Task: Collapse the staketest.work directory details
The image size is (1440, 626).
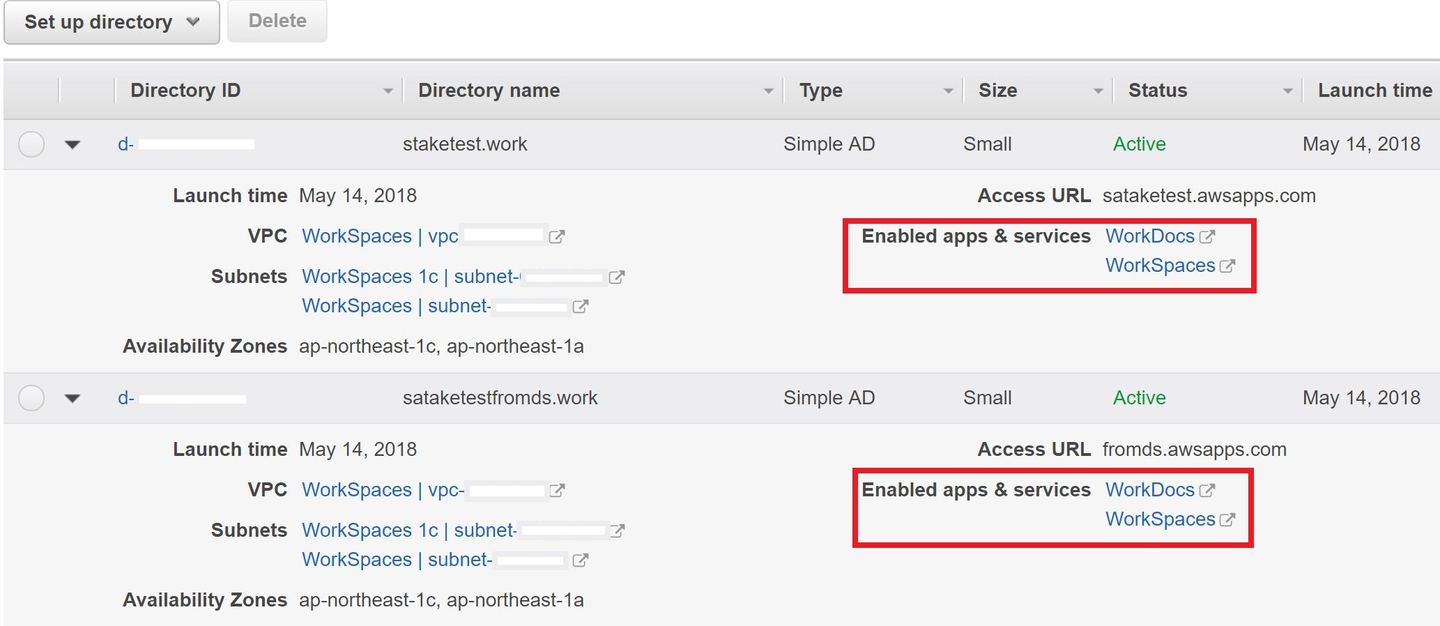Action: click(72, 144)
